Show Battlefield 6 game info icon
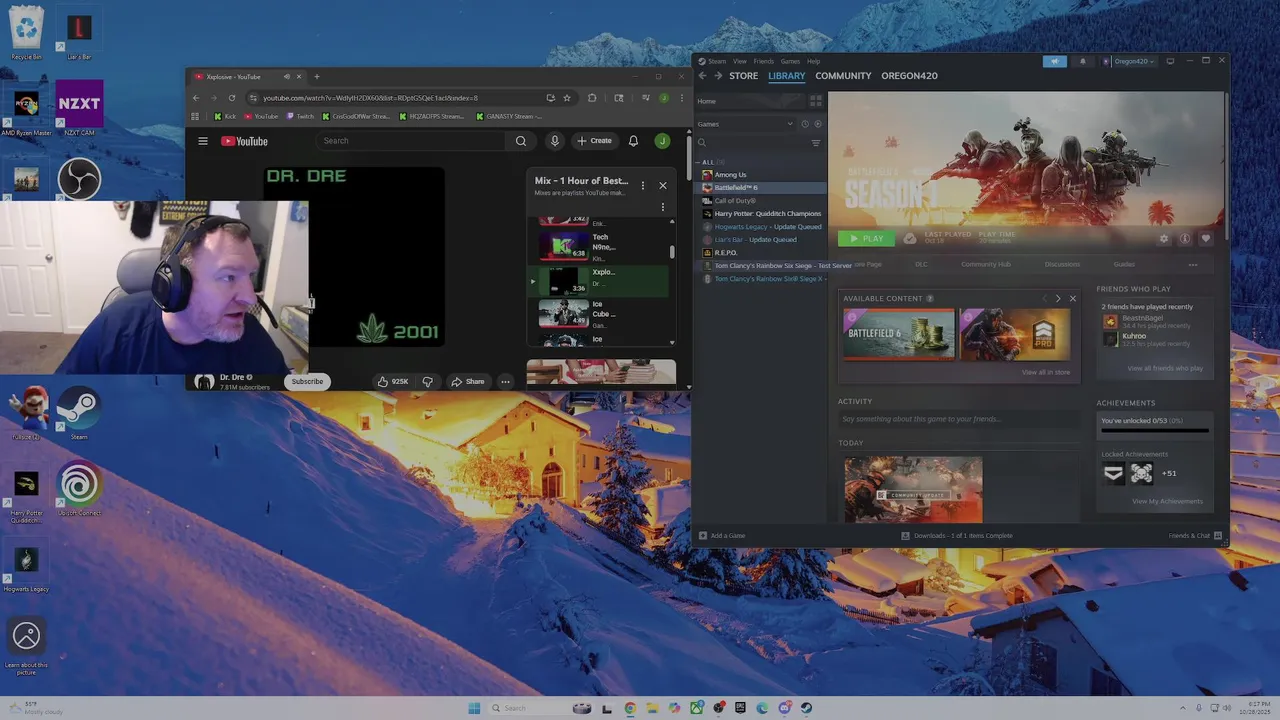Image resolution: width=1280 pixels, height=720 pixels. 1185,239
